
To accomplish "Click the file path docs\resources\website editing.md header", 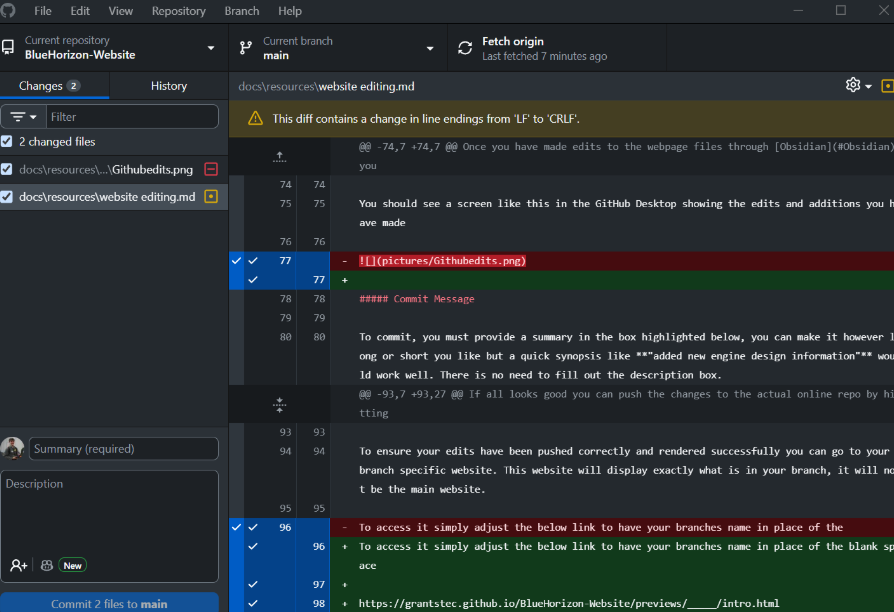I will click(326, 86).
